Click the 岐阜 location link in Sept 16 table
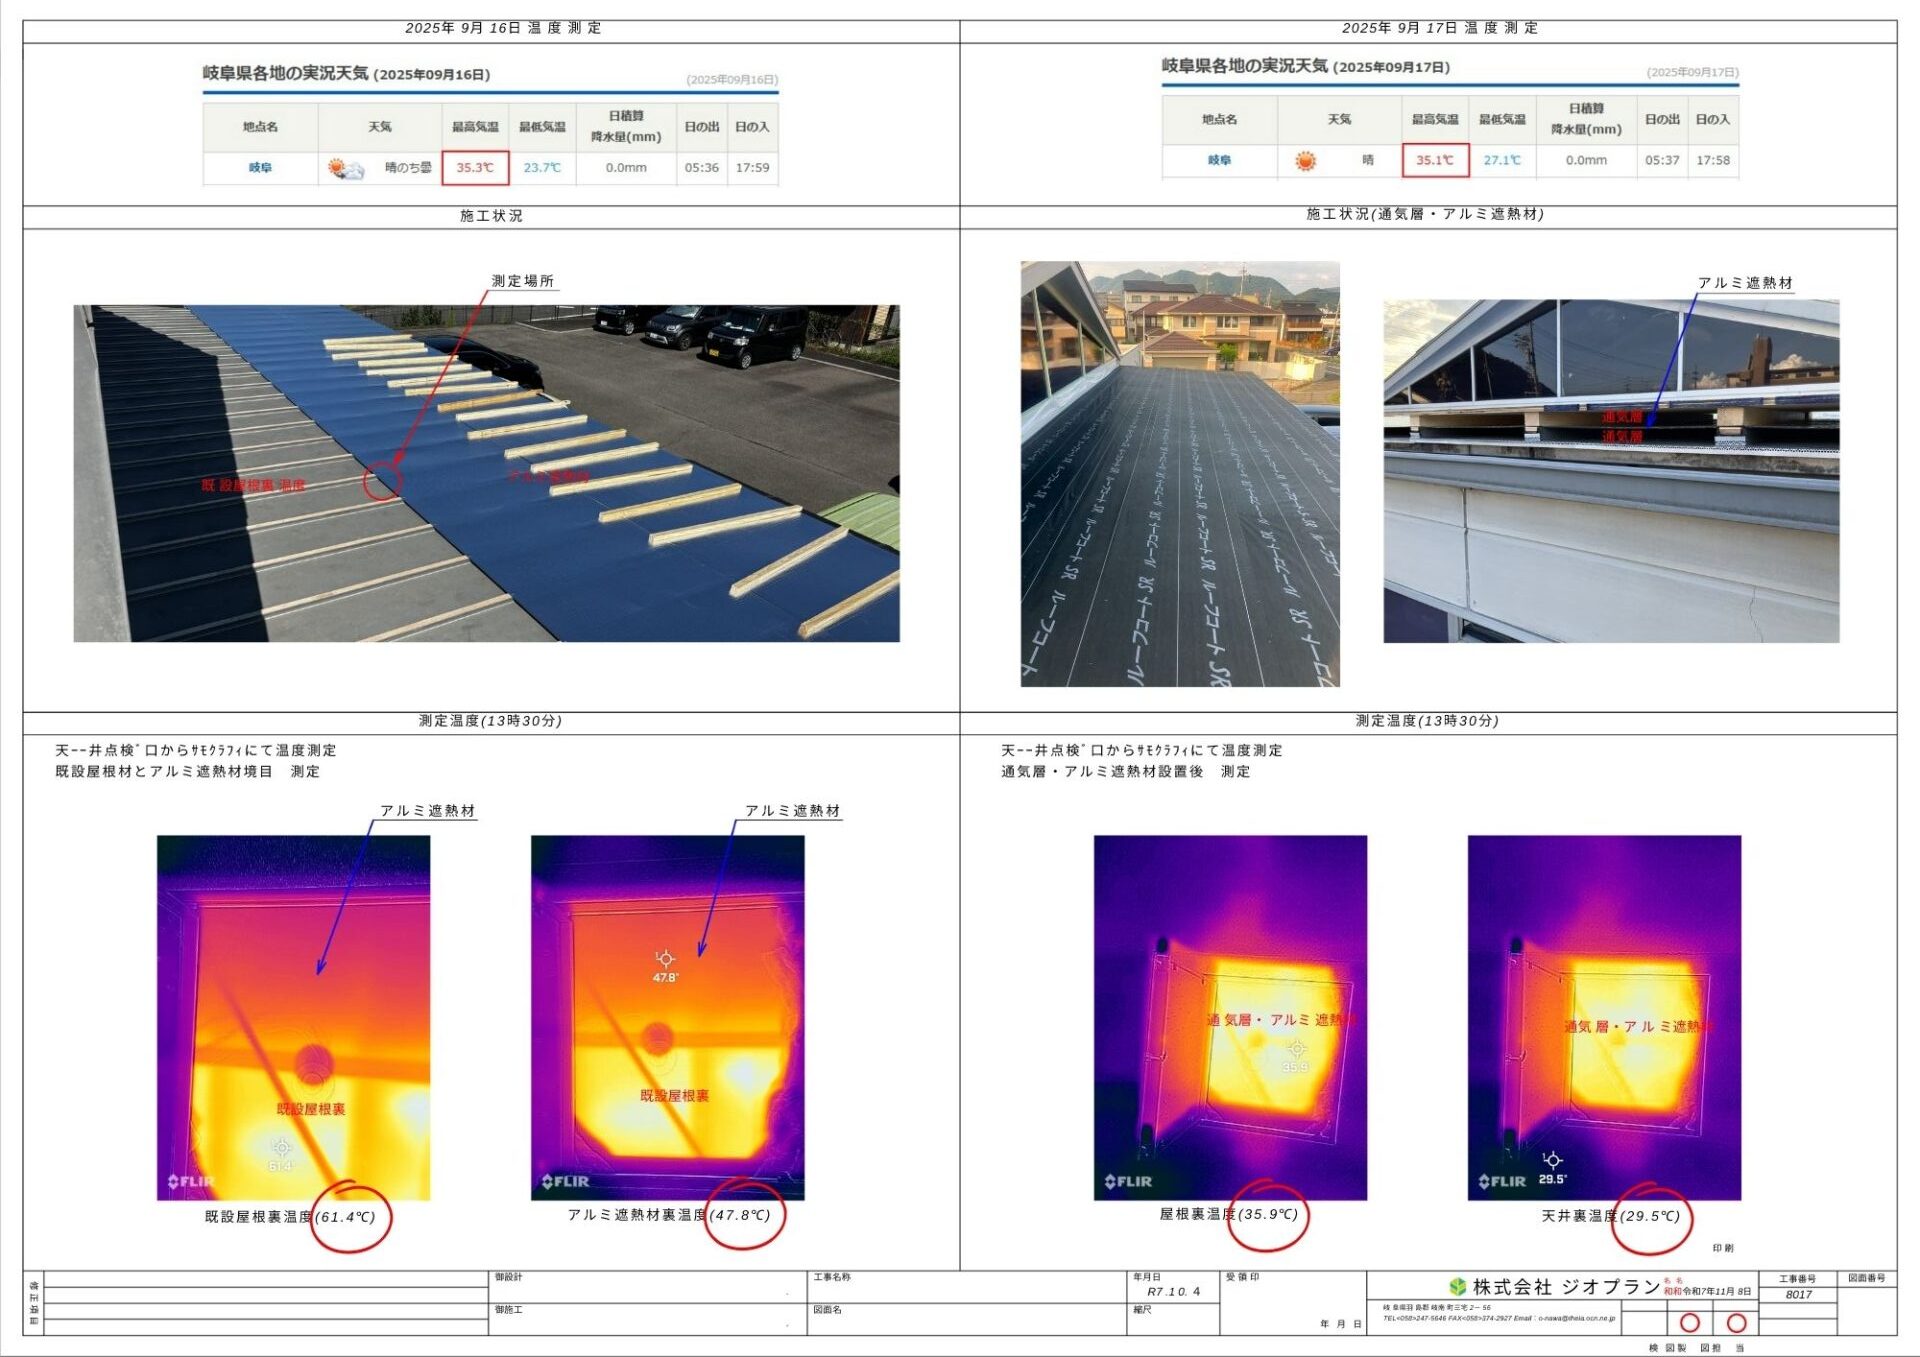1920x1357 pixels. coord(260,168)
